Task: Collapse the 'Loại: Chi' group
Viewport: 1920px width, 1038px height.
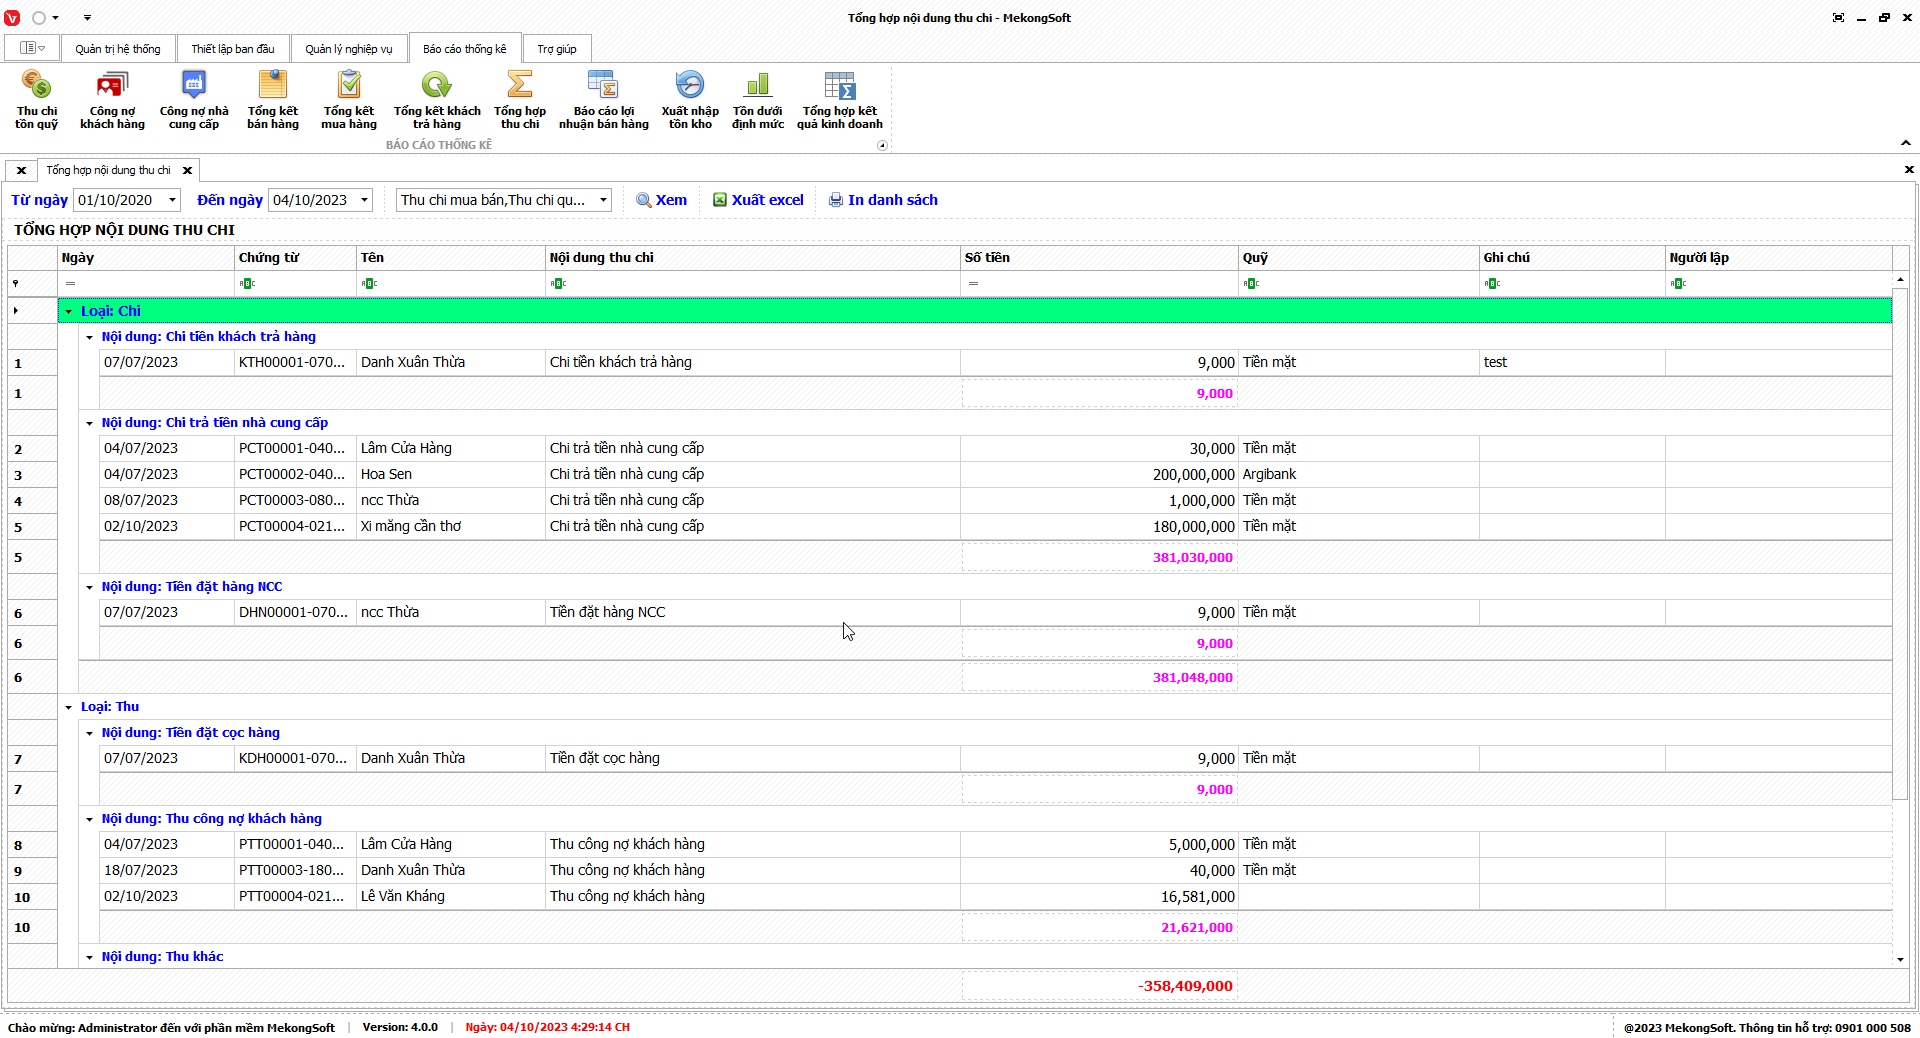Action: pos(69,312)
